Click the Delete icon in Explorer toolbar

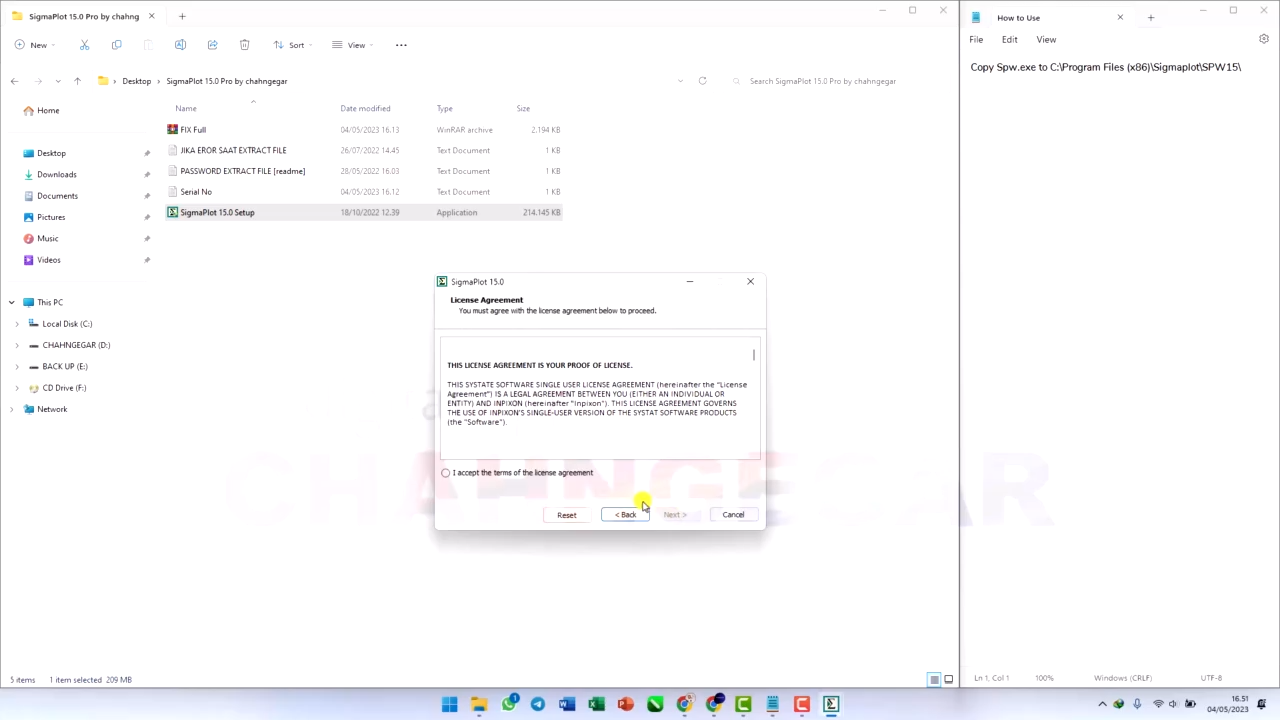click(244, 44)
